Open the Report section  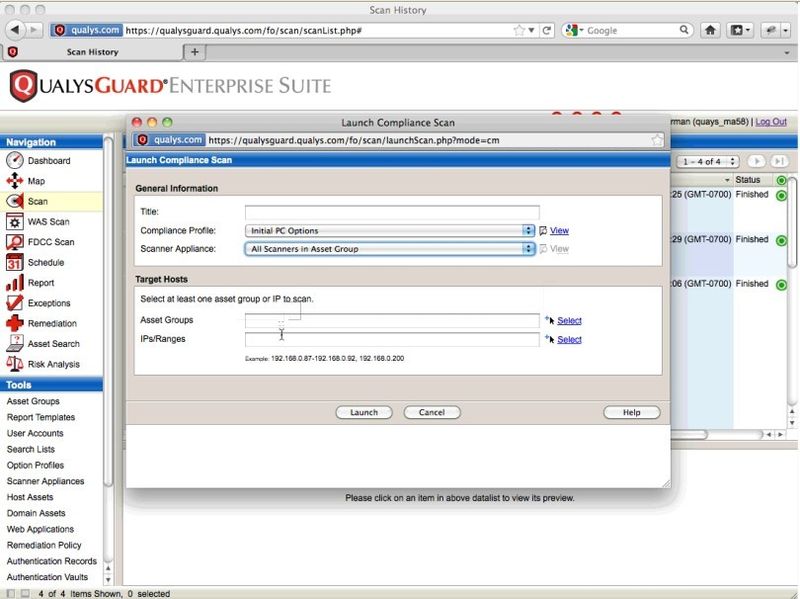41,283
